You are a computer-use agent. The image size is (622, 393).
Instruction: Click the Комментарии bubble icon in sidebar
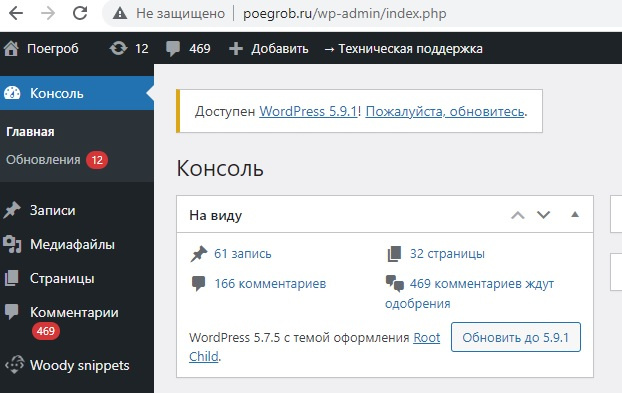click(x=12, y=312)
